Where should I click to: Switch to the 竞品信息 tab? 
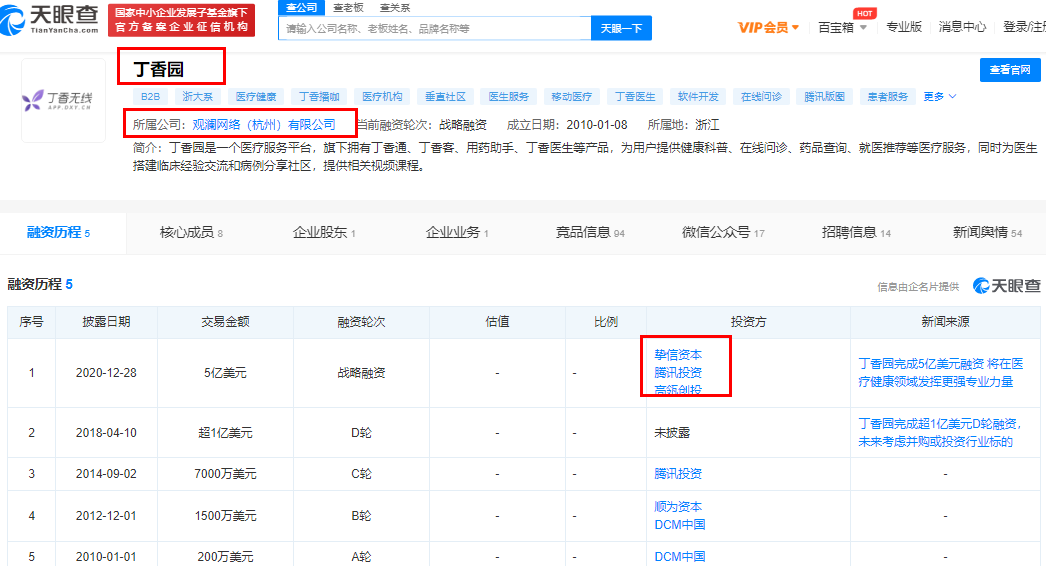pyautogui.click(x=590, y=232)
